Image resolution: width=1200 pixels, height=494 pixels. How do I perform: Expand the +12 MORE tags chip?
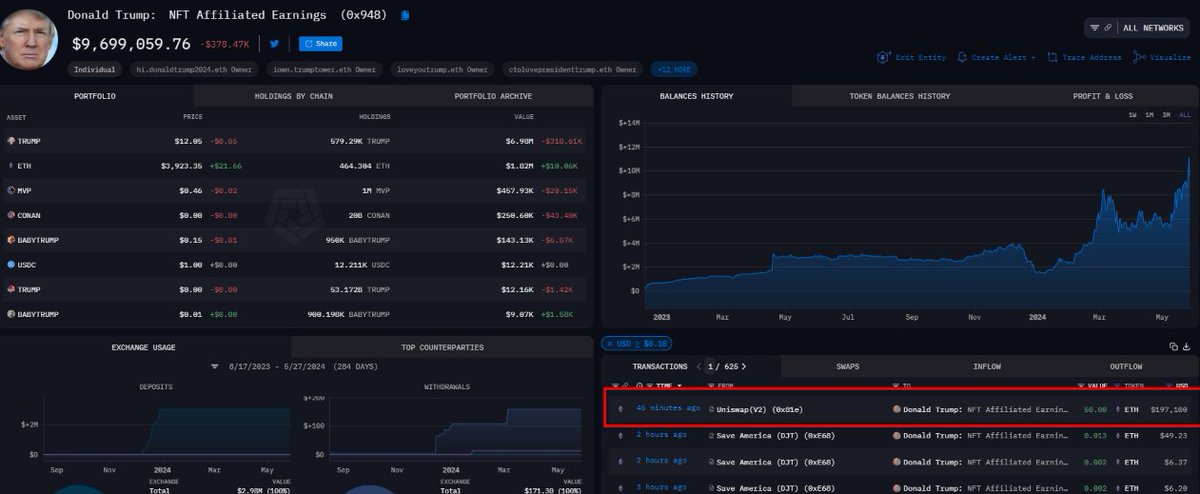[x=673, y=70]
